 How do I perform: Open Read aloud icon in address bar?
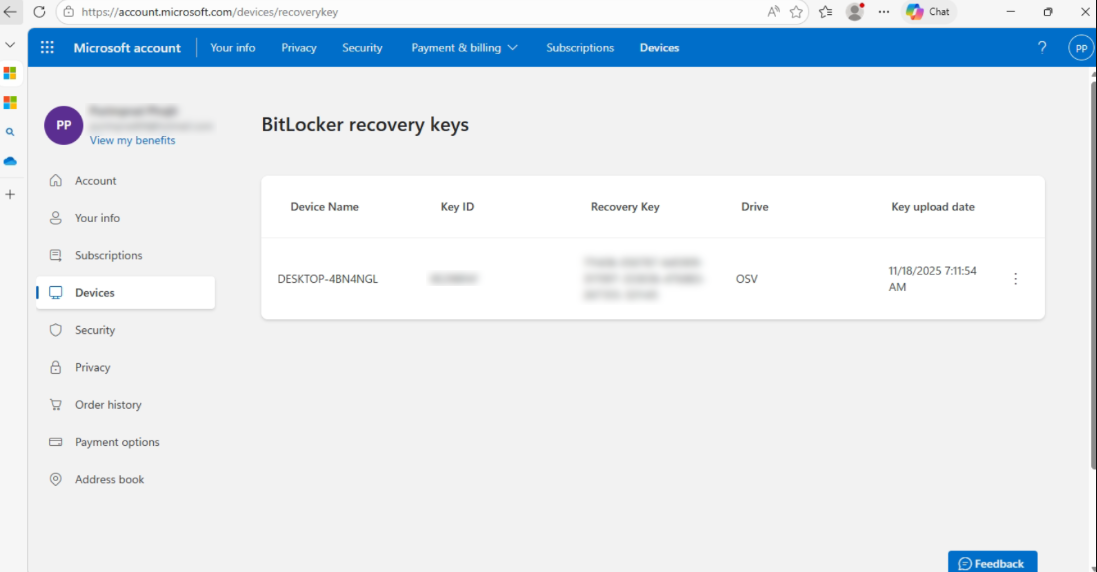[x=773, y=12]
